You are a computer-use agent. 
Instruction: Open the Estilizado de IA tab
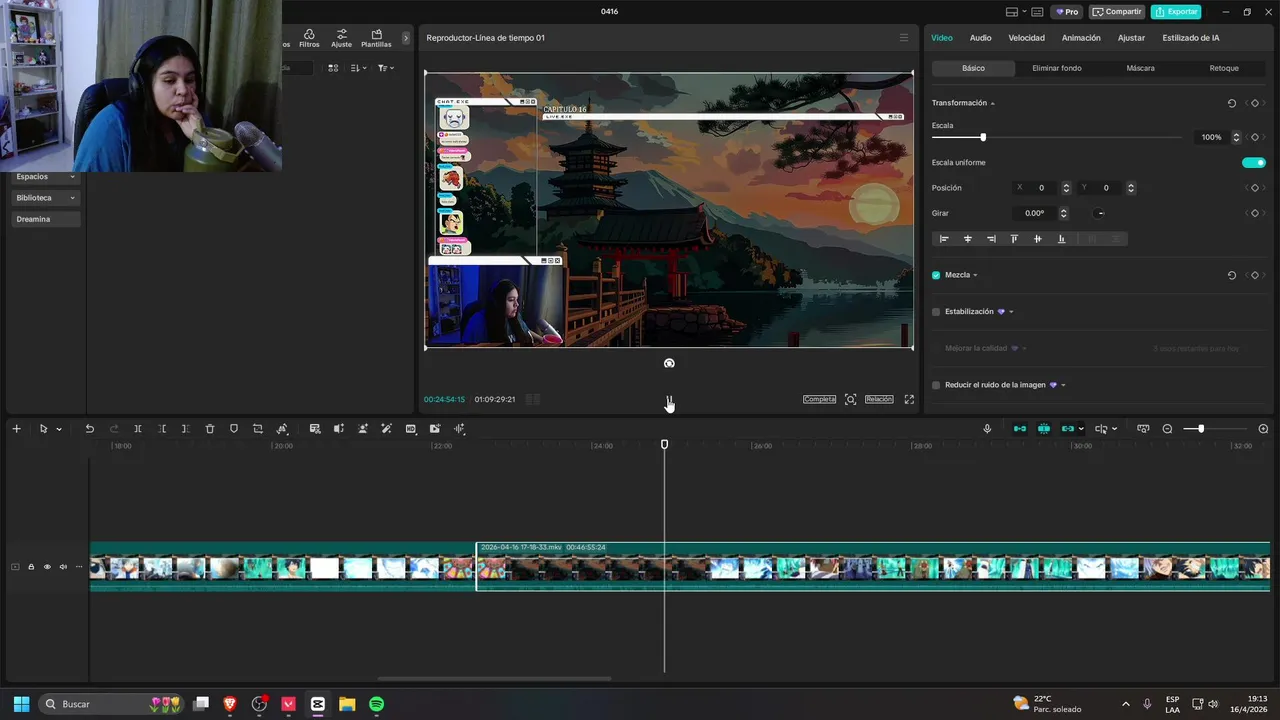tap(1190, 38)
